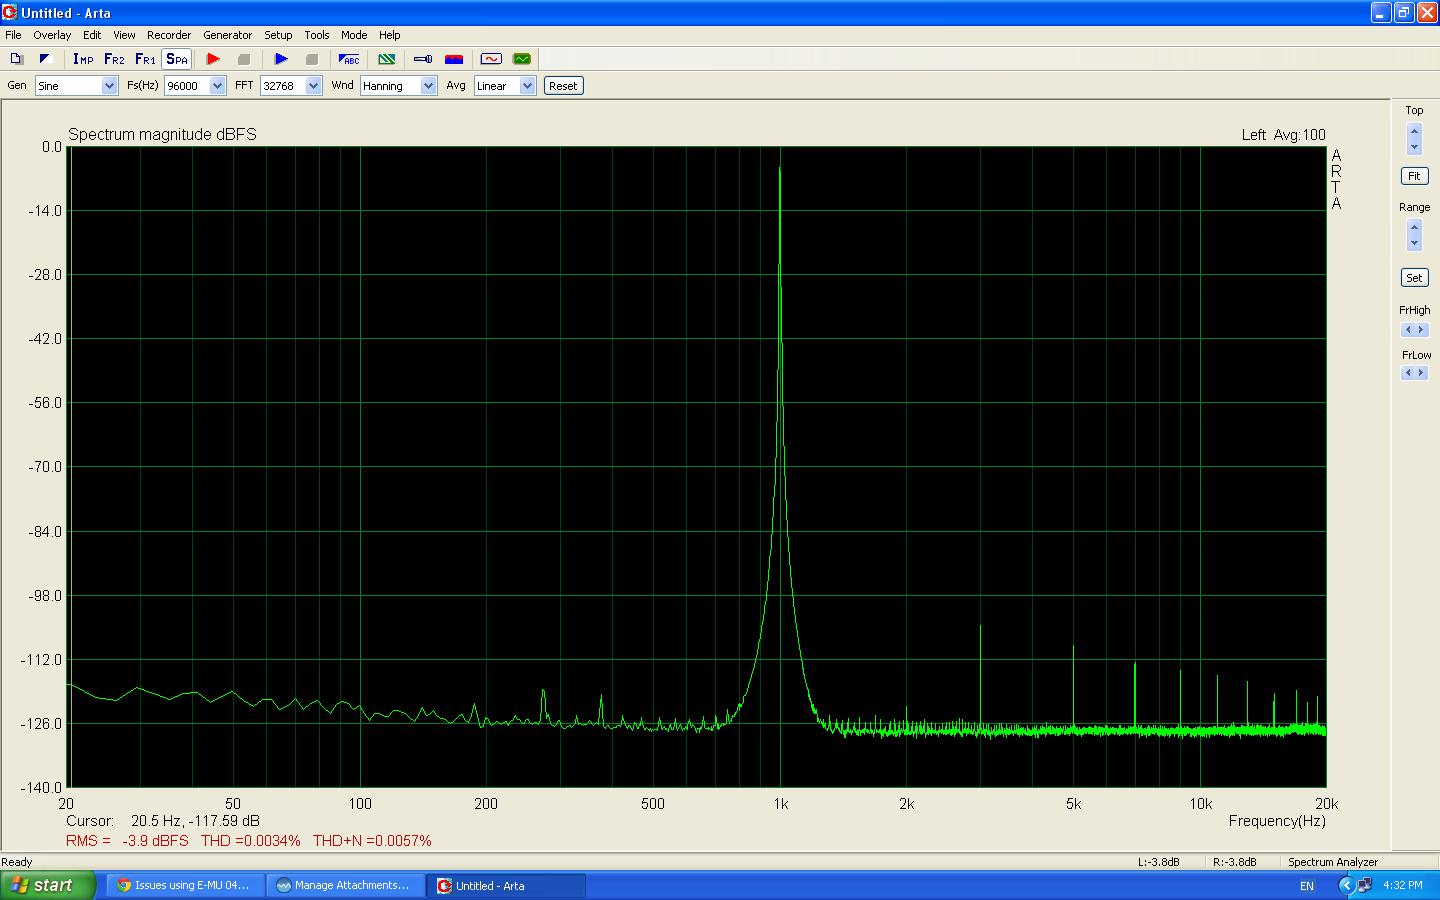The height and width of the screenshot is (900, 1440).
Task: Click the 4:32 PM clock
Action: pyautogui.click(x=1403, y=885)
